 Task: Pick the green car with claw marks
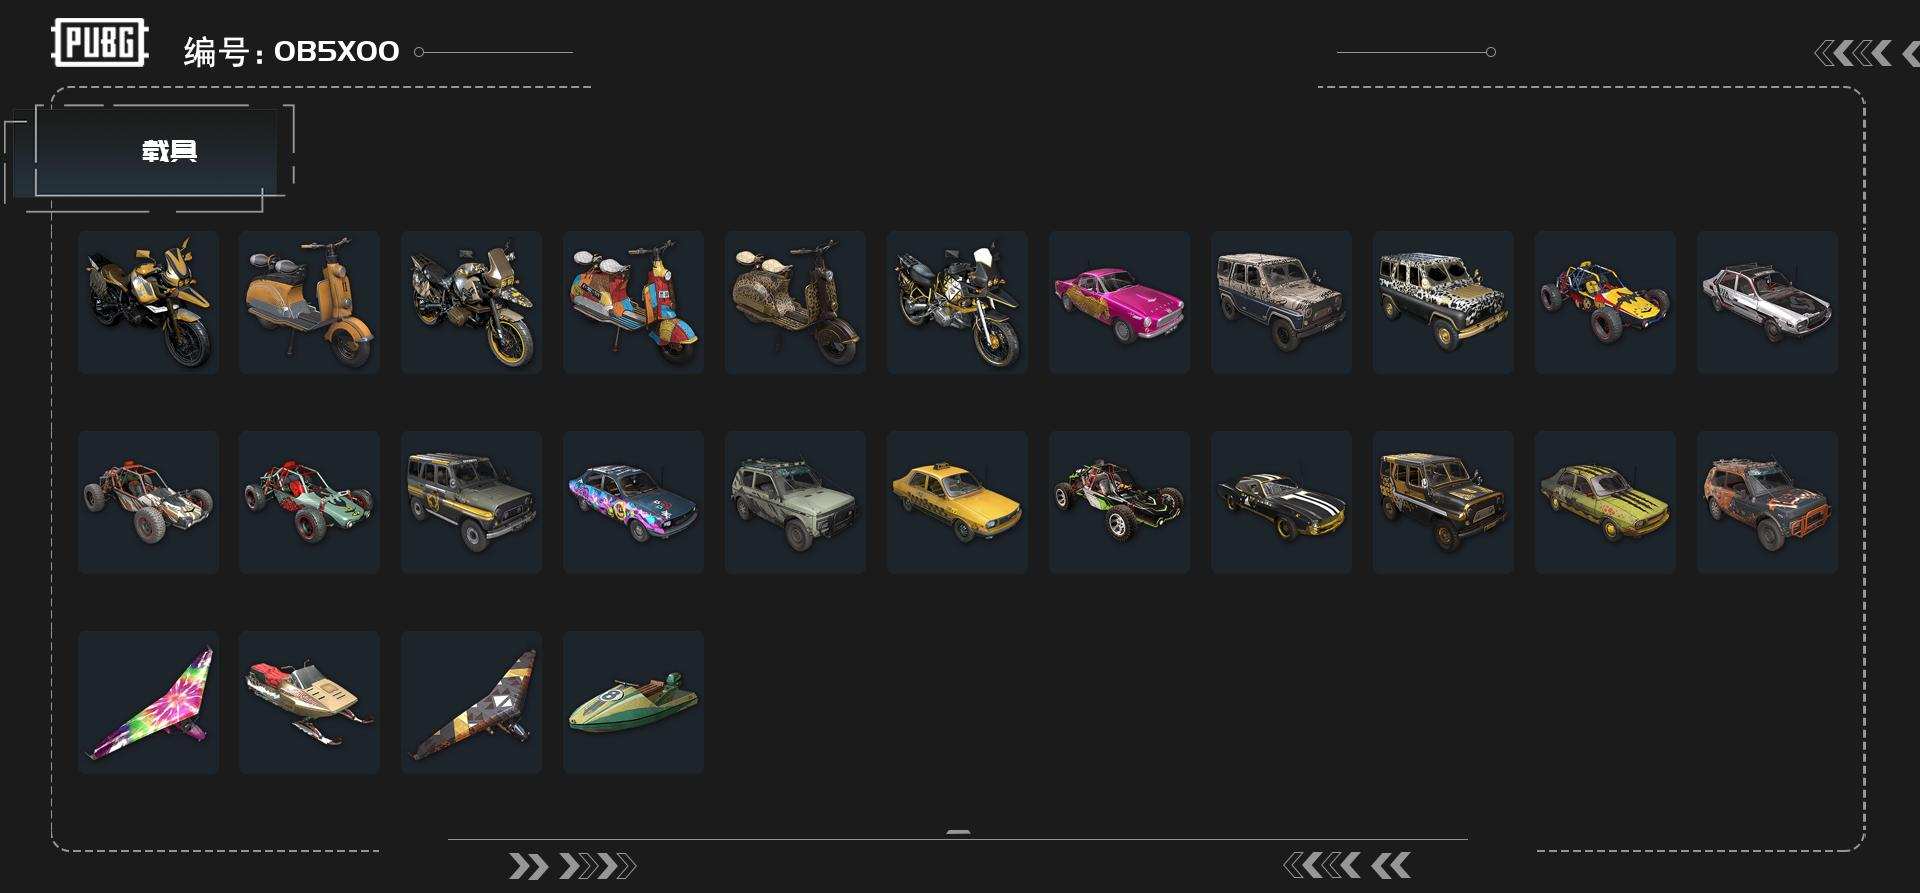click(1605, 502)
